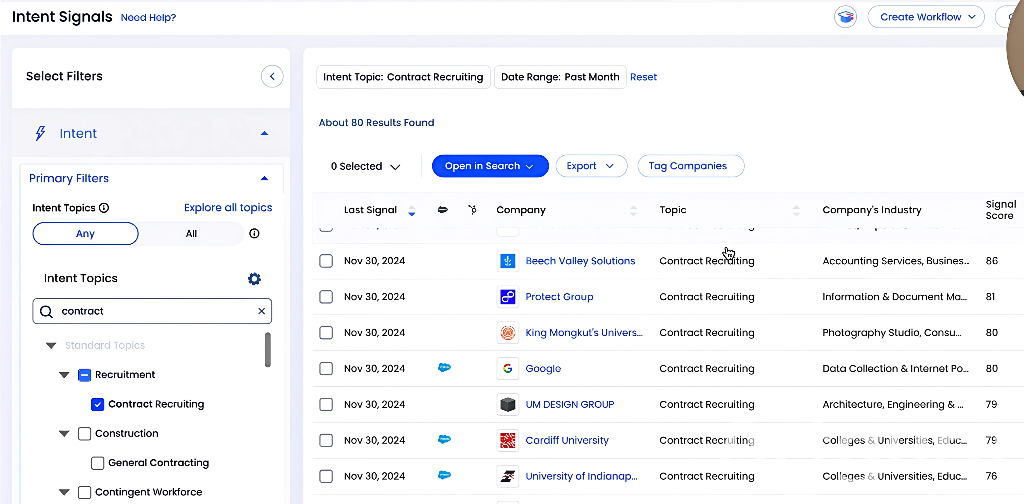Open the Protect Group company link

[559, 297]
